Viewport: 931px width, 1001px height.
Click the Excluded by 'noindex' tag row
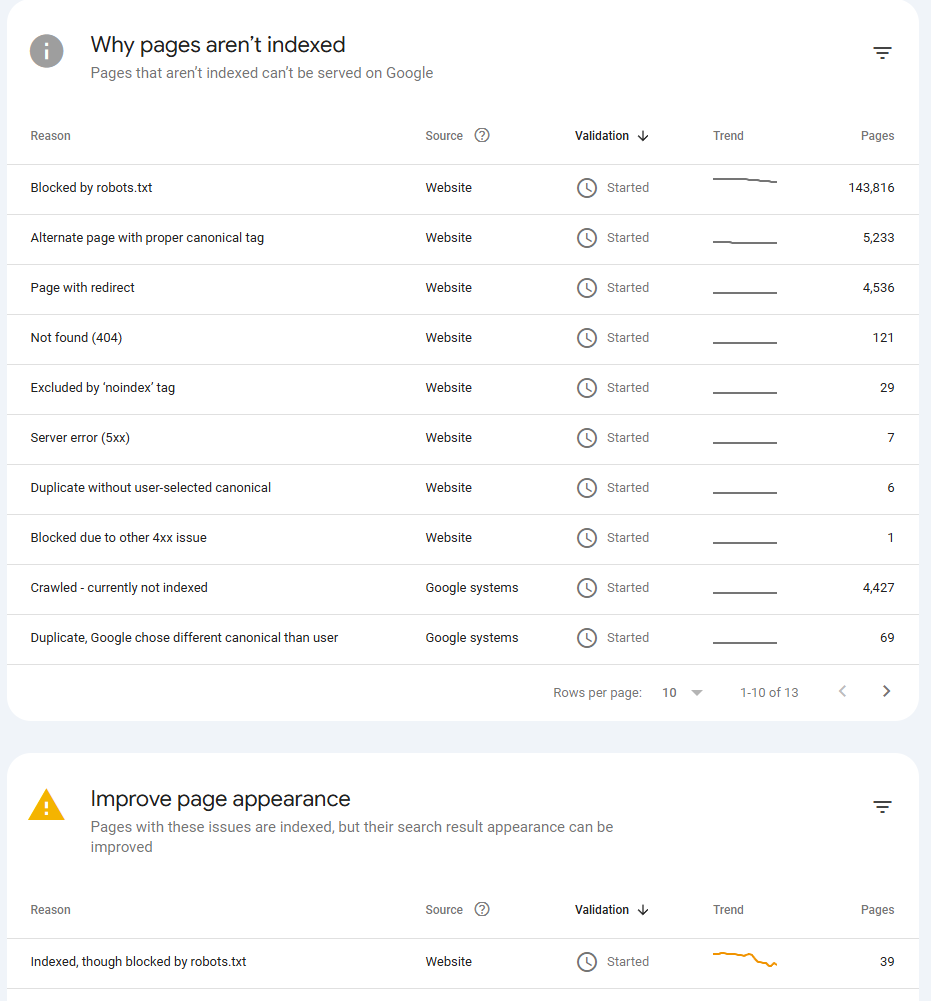coord(103,388)
